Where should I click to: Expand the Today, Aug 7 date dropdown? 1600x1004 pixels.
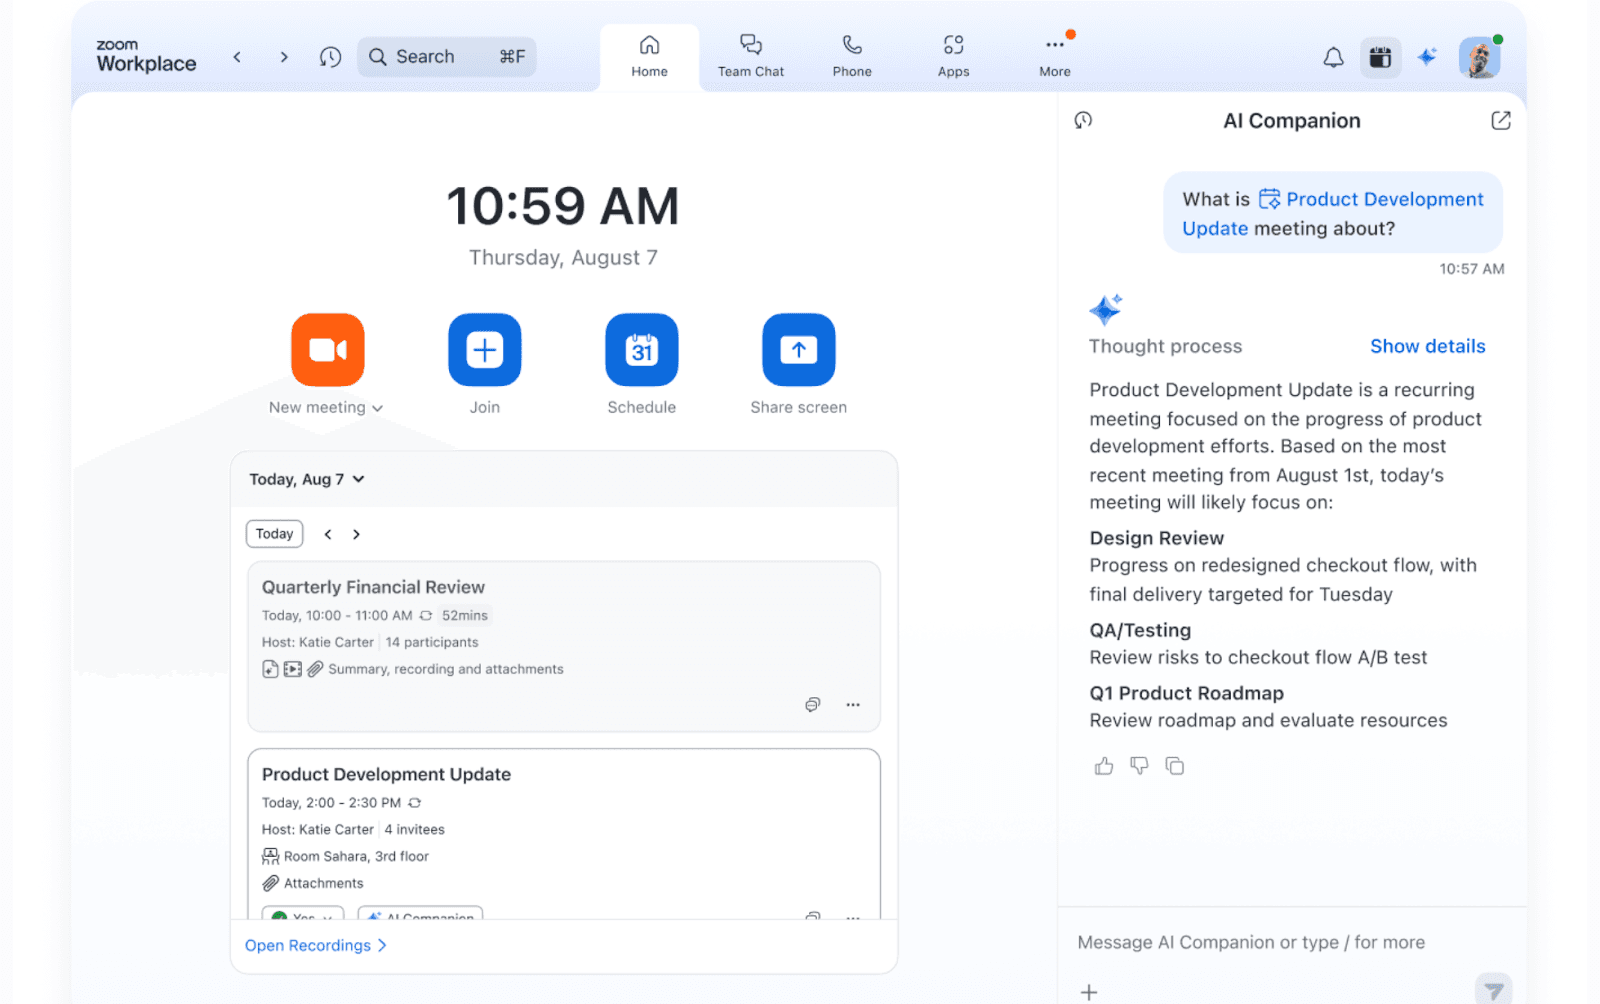(307, 479)
